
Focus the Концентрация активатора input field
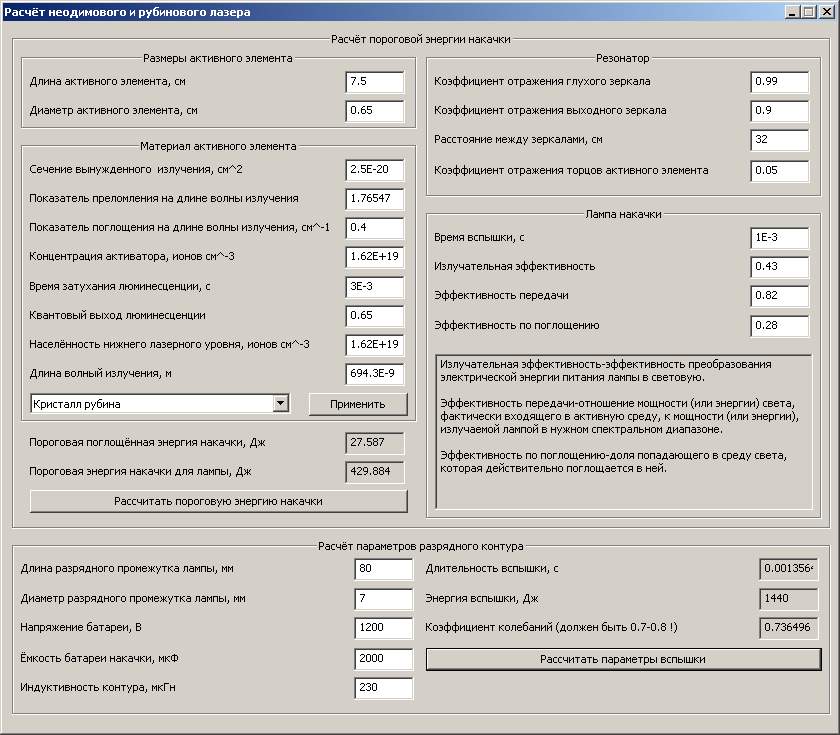(374, 257)
